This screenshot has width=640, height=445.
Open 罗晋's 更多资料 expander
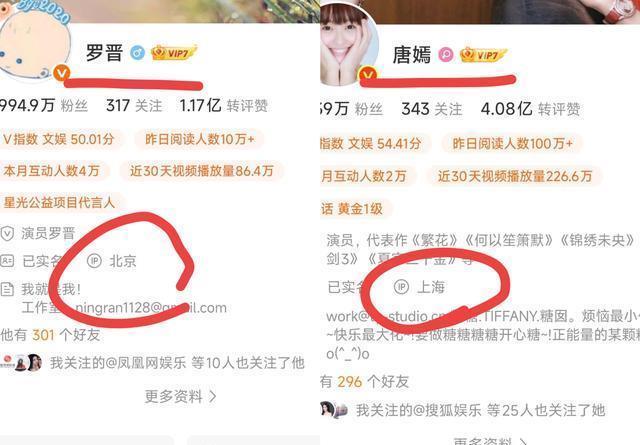tap(180, 396)
